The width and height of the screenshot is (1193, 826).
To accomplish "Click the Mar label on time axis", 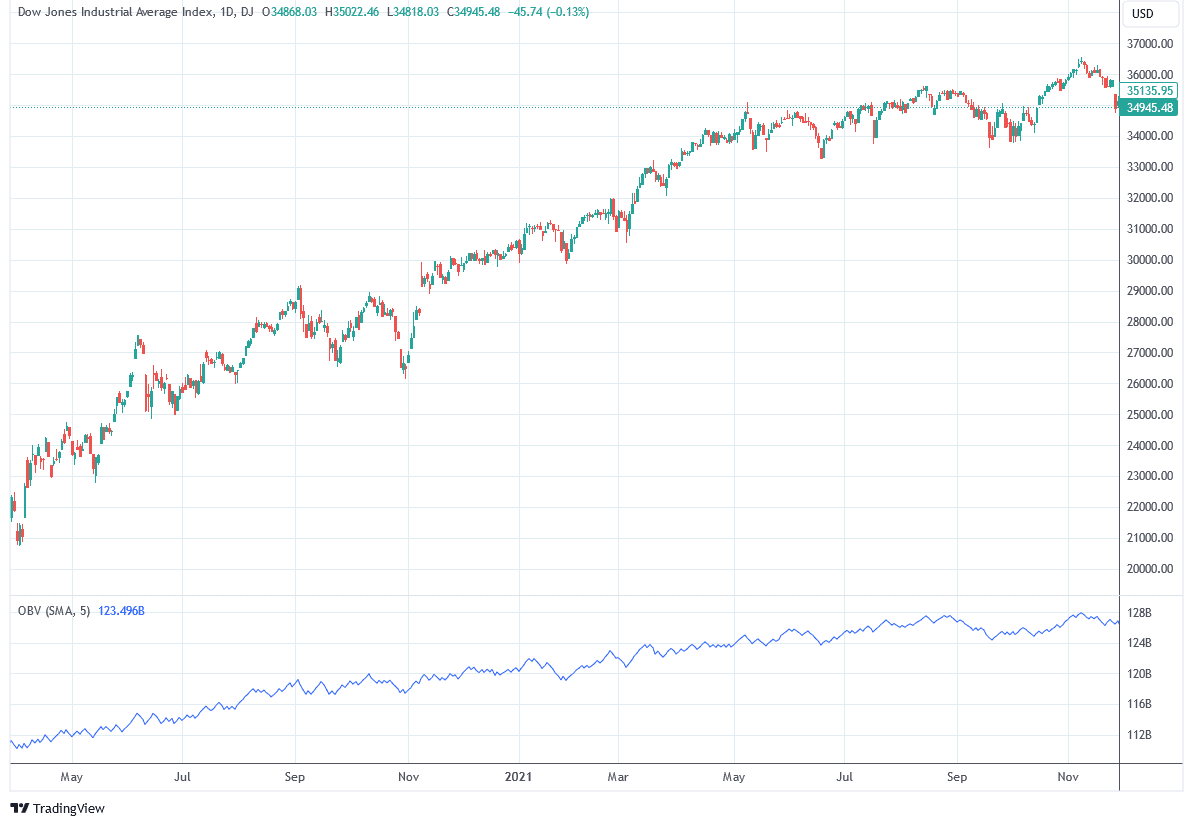I will click(x=618, y=775).
